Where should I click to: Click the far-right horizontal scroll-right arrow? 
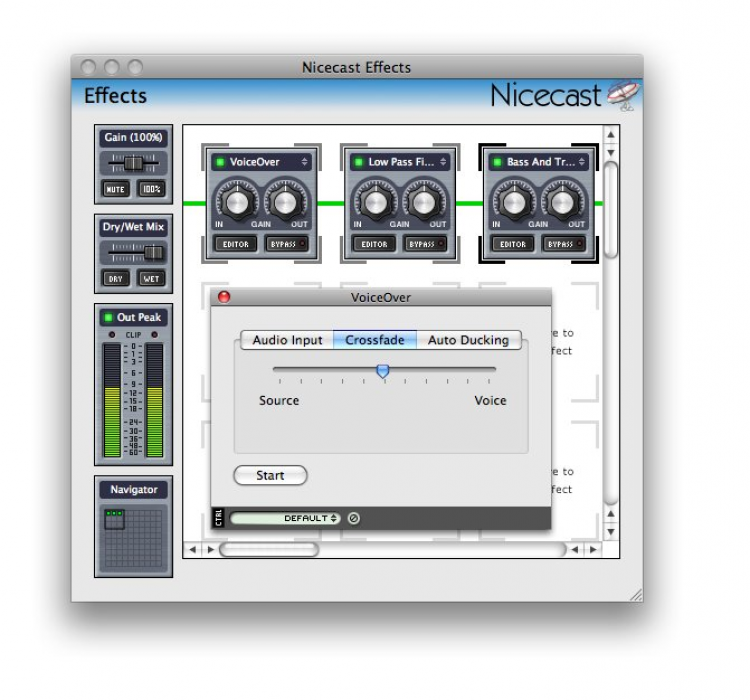coord(593,549)
